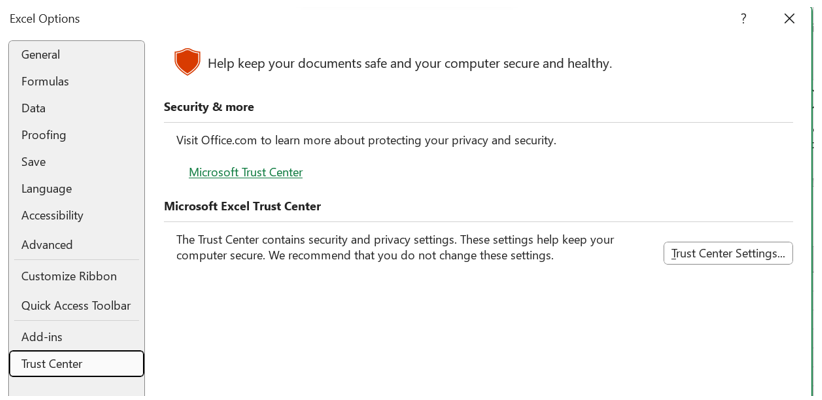
Task: Switch to the Formulas category
Action: pos(45,81)
